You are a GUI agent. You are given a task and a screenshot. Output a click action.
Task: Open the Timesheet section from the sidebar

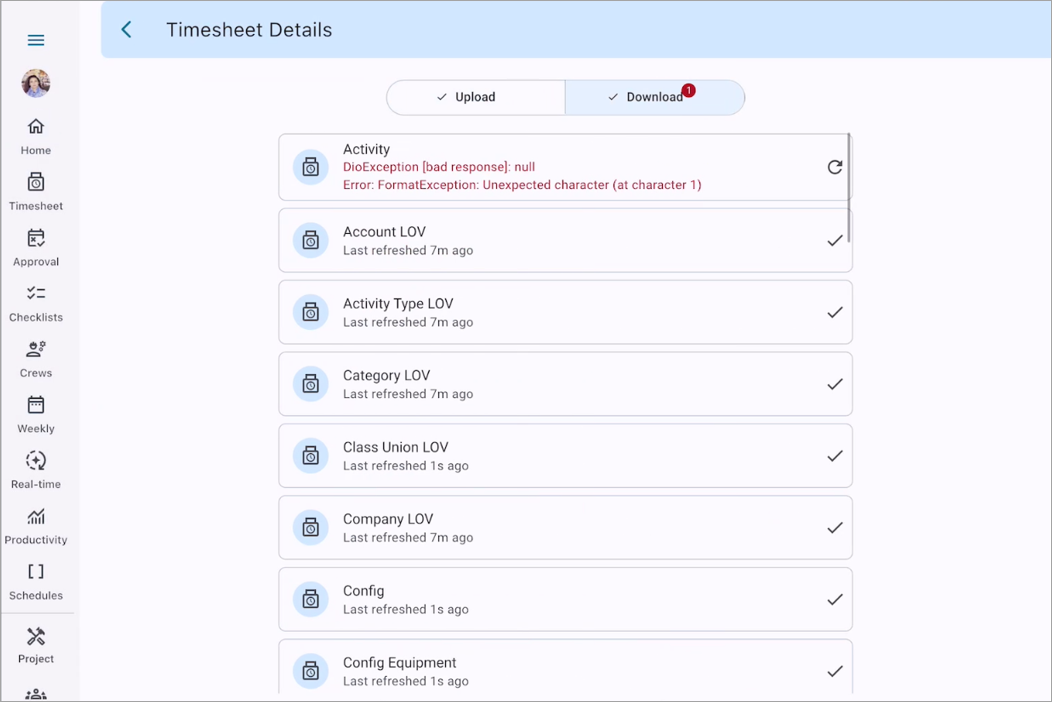pos(36,190)
